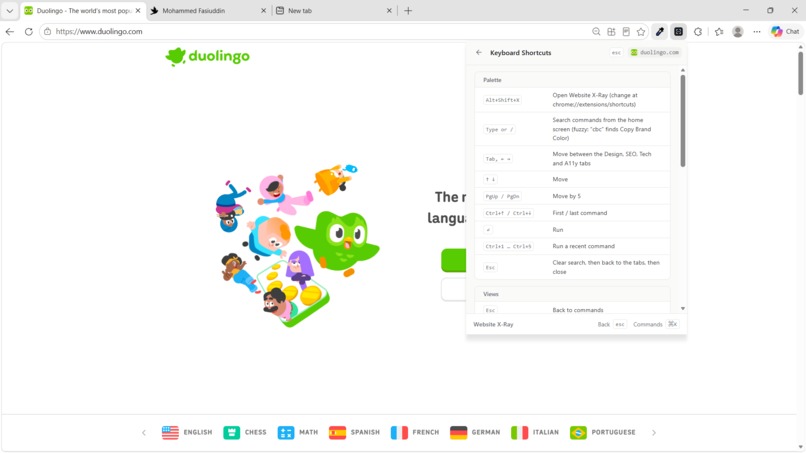Add this page to favorites star
806x453 pixels.
coord(641,31)
